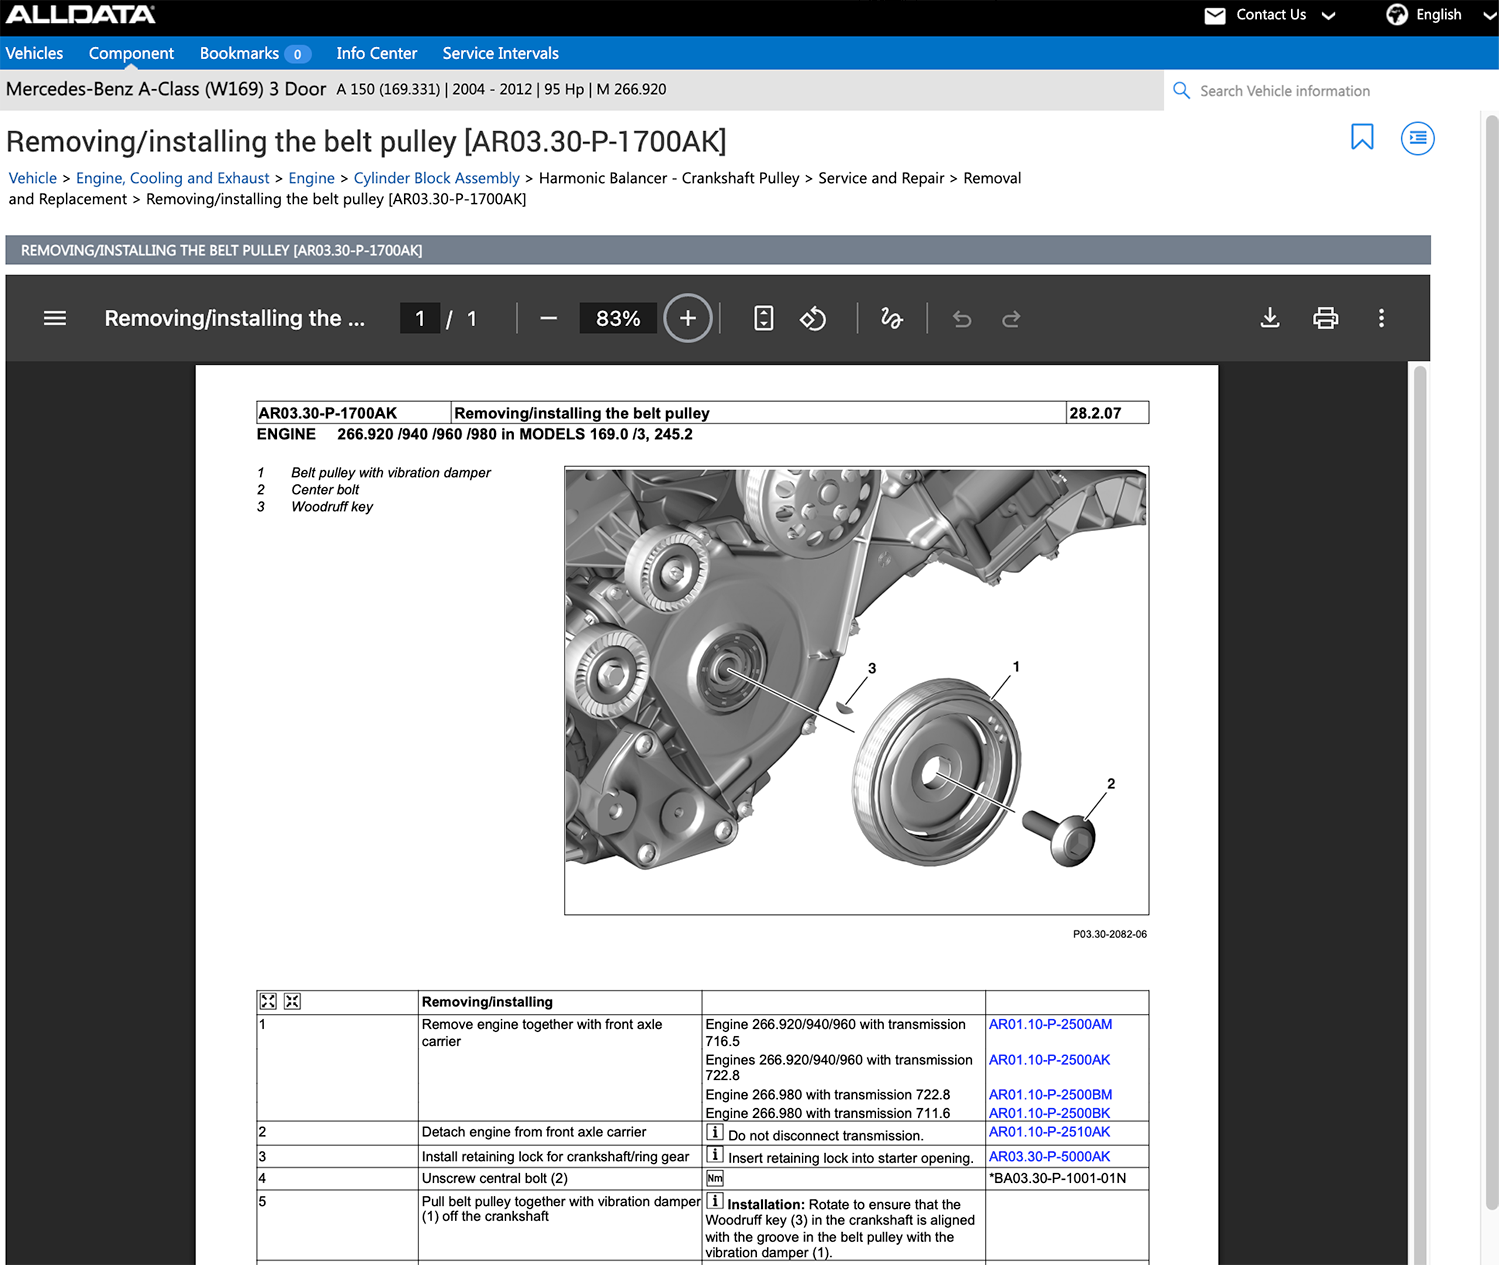This screenshot has height=1265, width=1500.
Task: Click image reference 'P03.30-2082-06'
Action: [1110, 934]
